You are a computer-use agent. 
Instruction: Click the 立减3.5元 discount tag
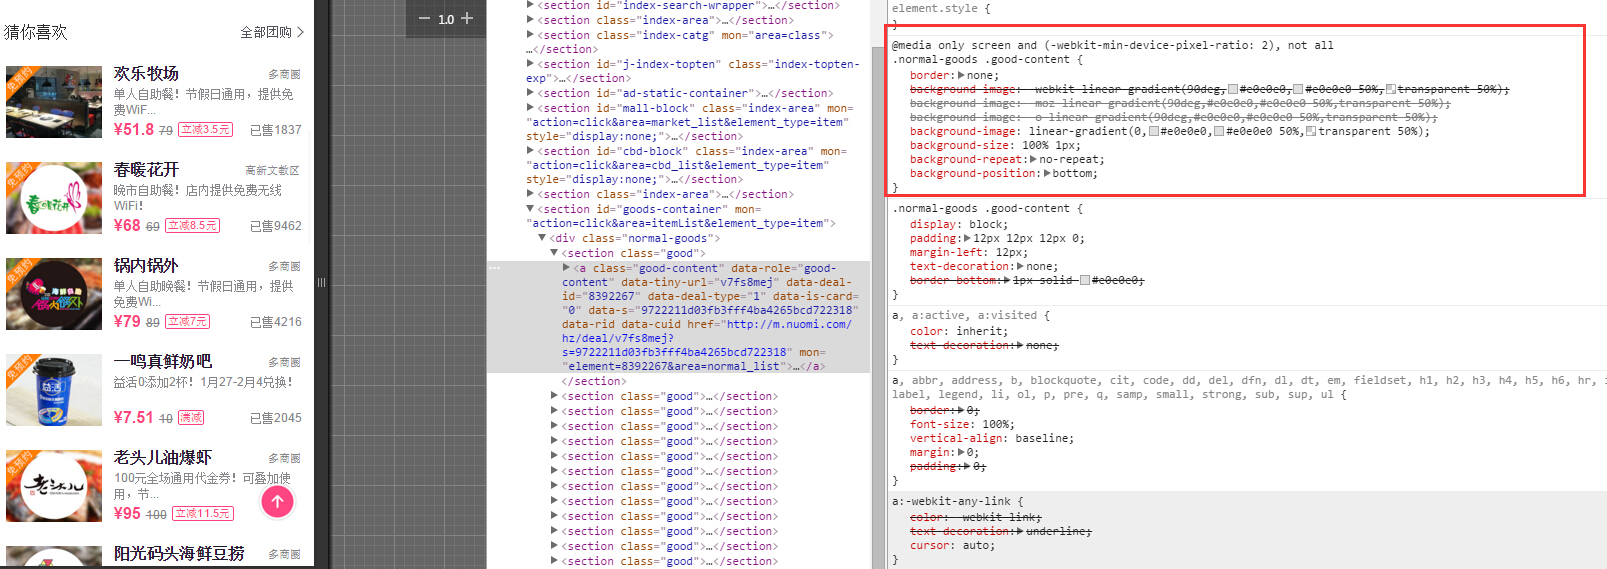[x=206, y=130]
